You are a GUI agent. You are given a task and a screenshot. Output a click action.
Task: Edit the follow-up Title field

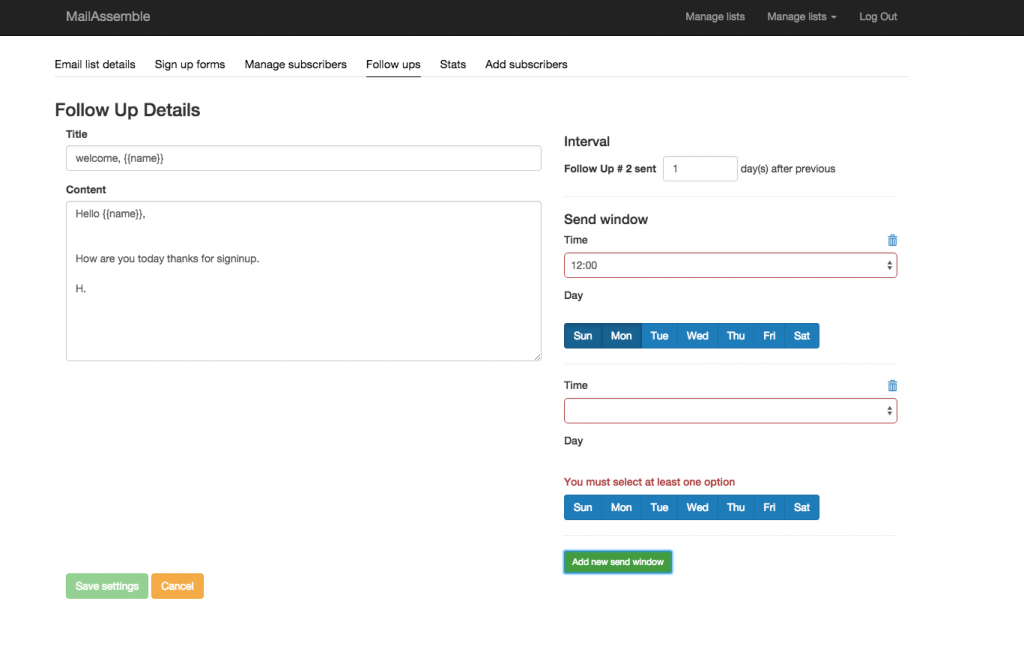click(303, 157)
